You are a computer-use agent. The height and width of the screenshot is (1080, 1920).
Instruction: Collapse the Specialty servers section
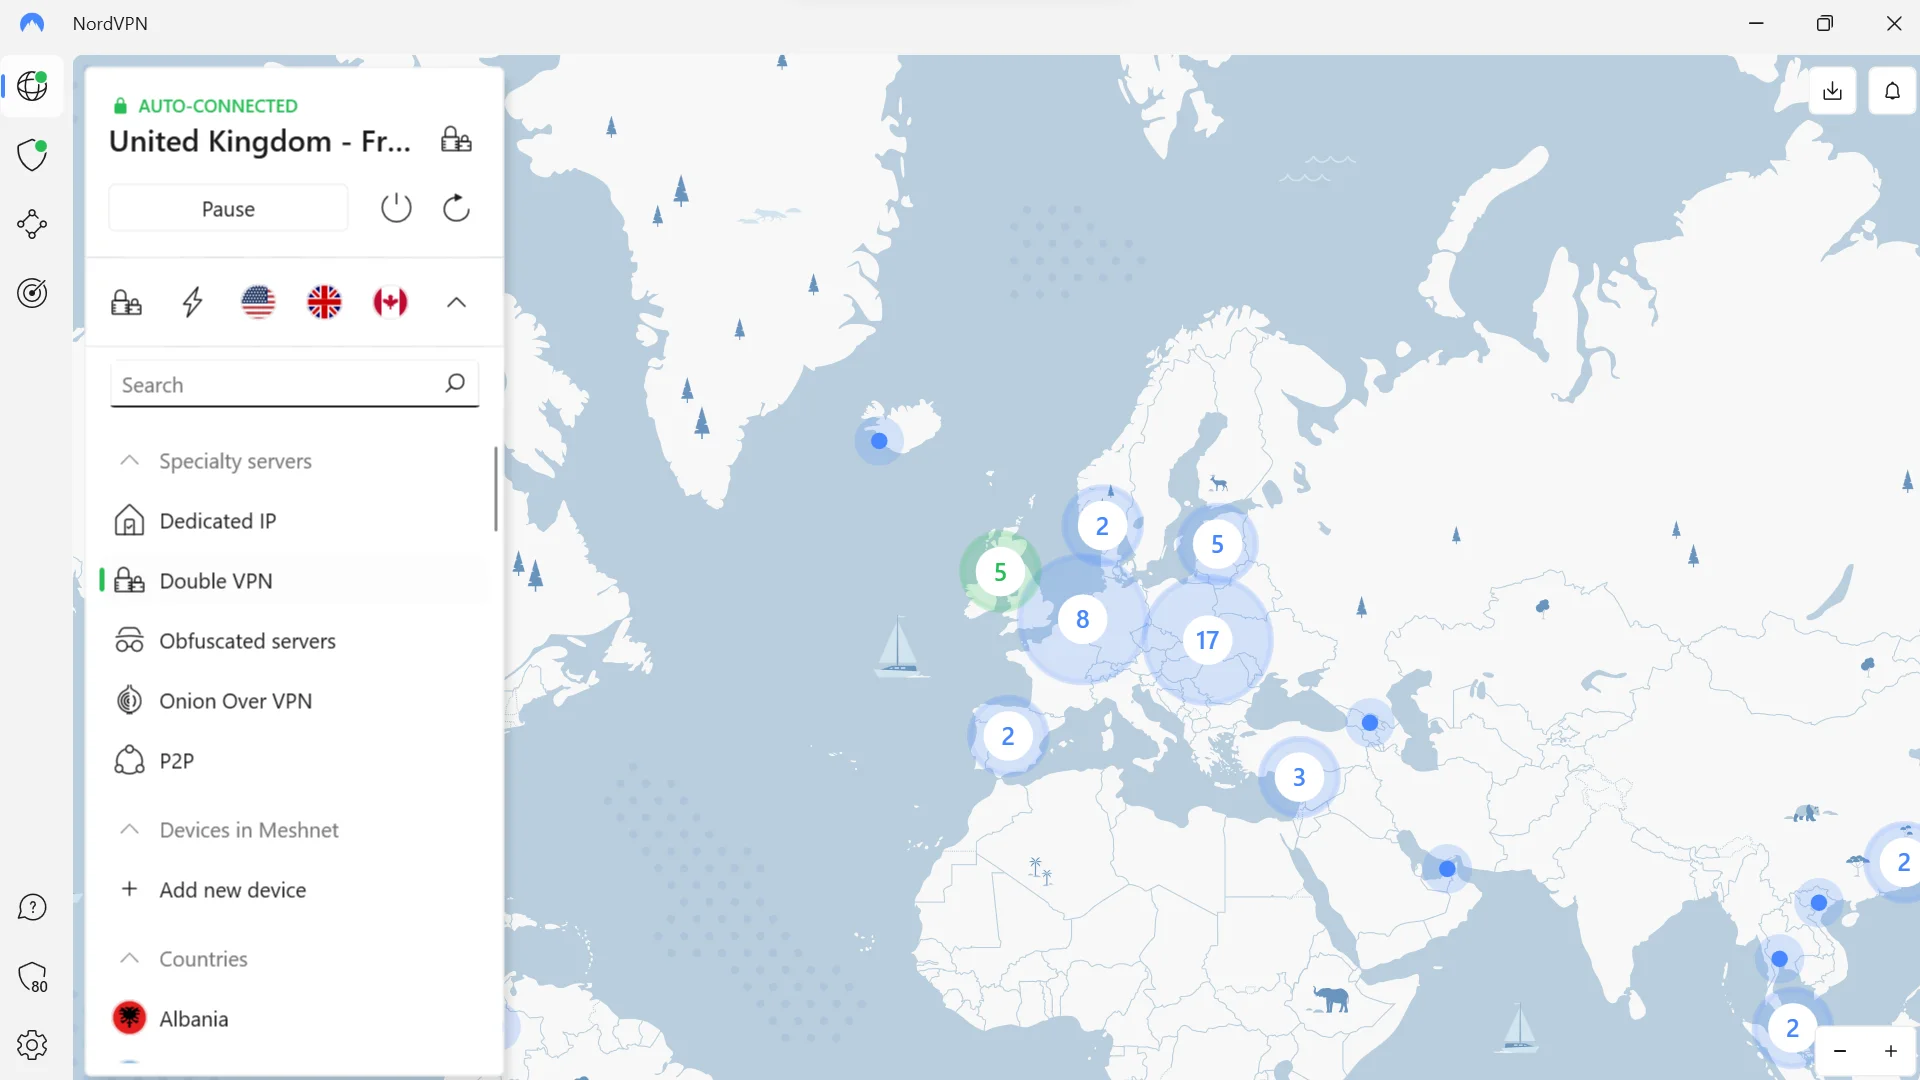(129, 460)
